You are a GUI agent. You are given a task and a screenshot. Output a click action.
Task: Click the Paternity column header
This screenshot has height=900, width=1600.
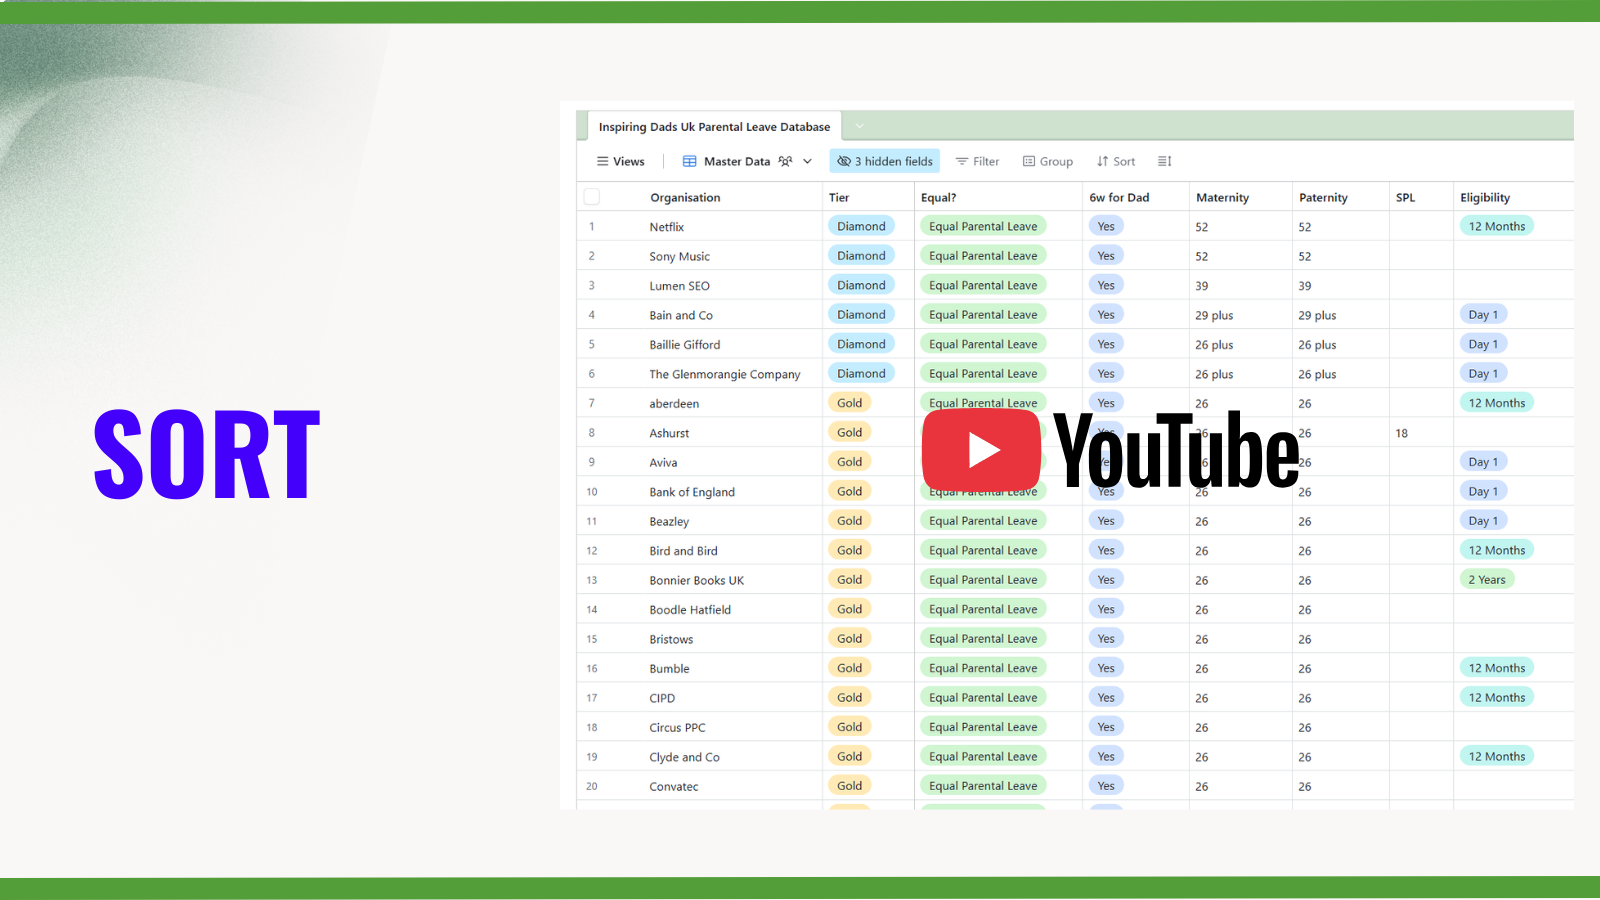click(1323, 198)
